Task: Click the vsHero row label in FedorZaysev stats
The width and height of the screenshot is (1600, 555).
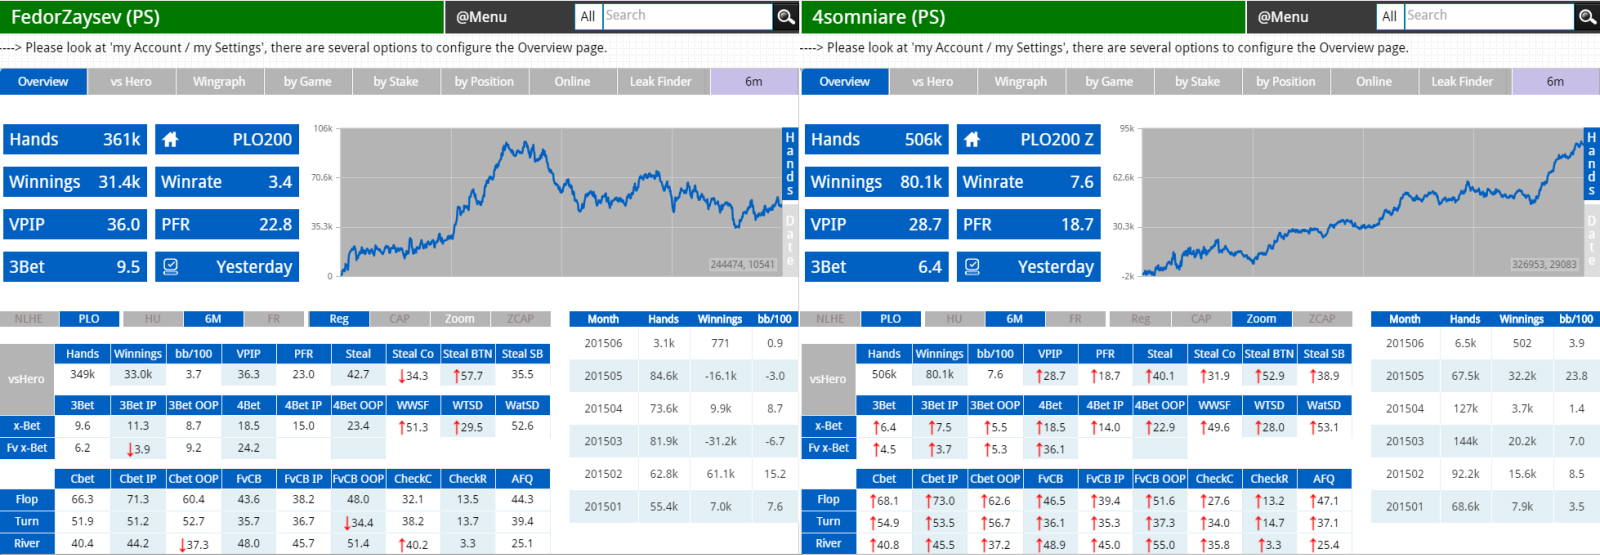Action: tap(26, 379)
